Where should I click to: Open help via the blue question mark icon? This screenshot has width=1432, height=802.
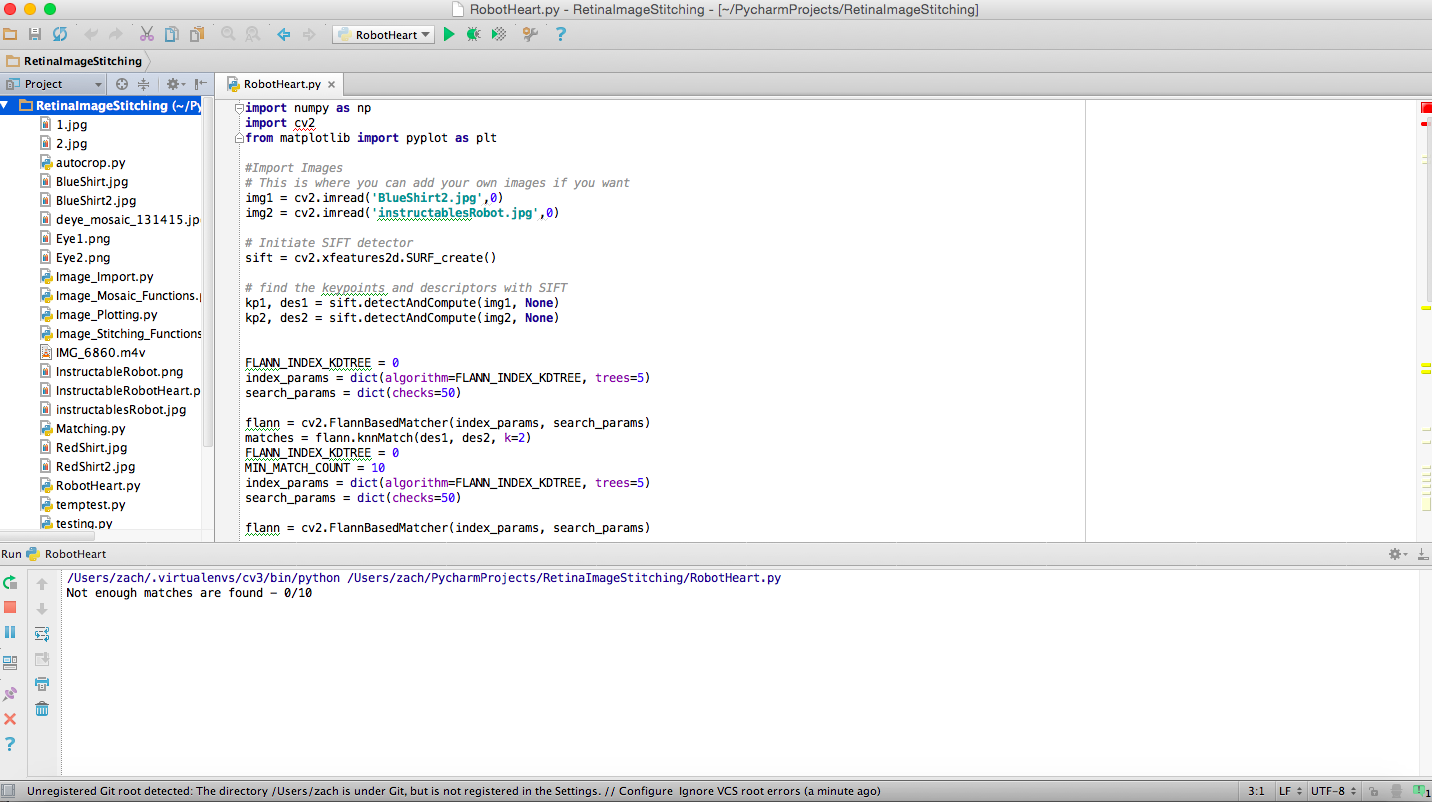pyautogui.click(x=560, y=33)
